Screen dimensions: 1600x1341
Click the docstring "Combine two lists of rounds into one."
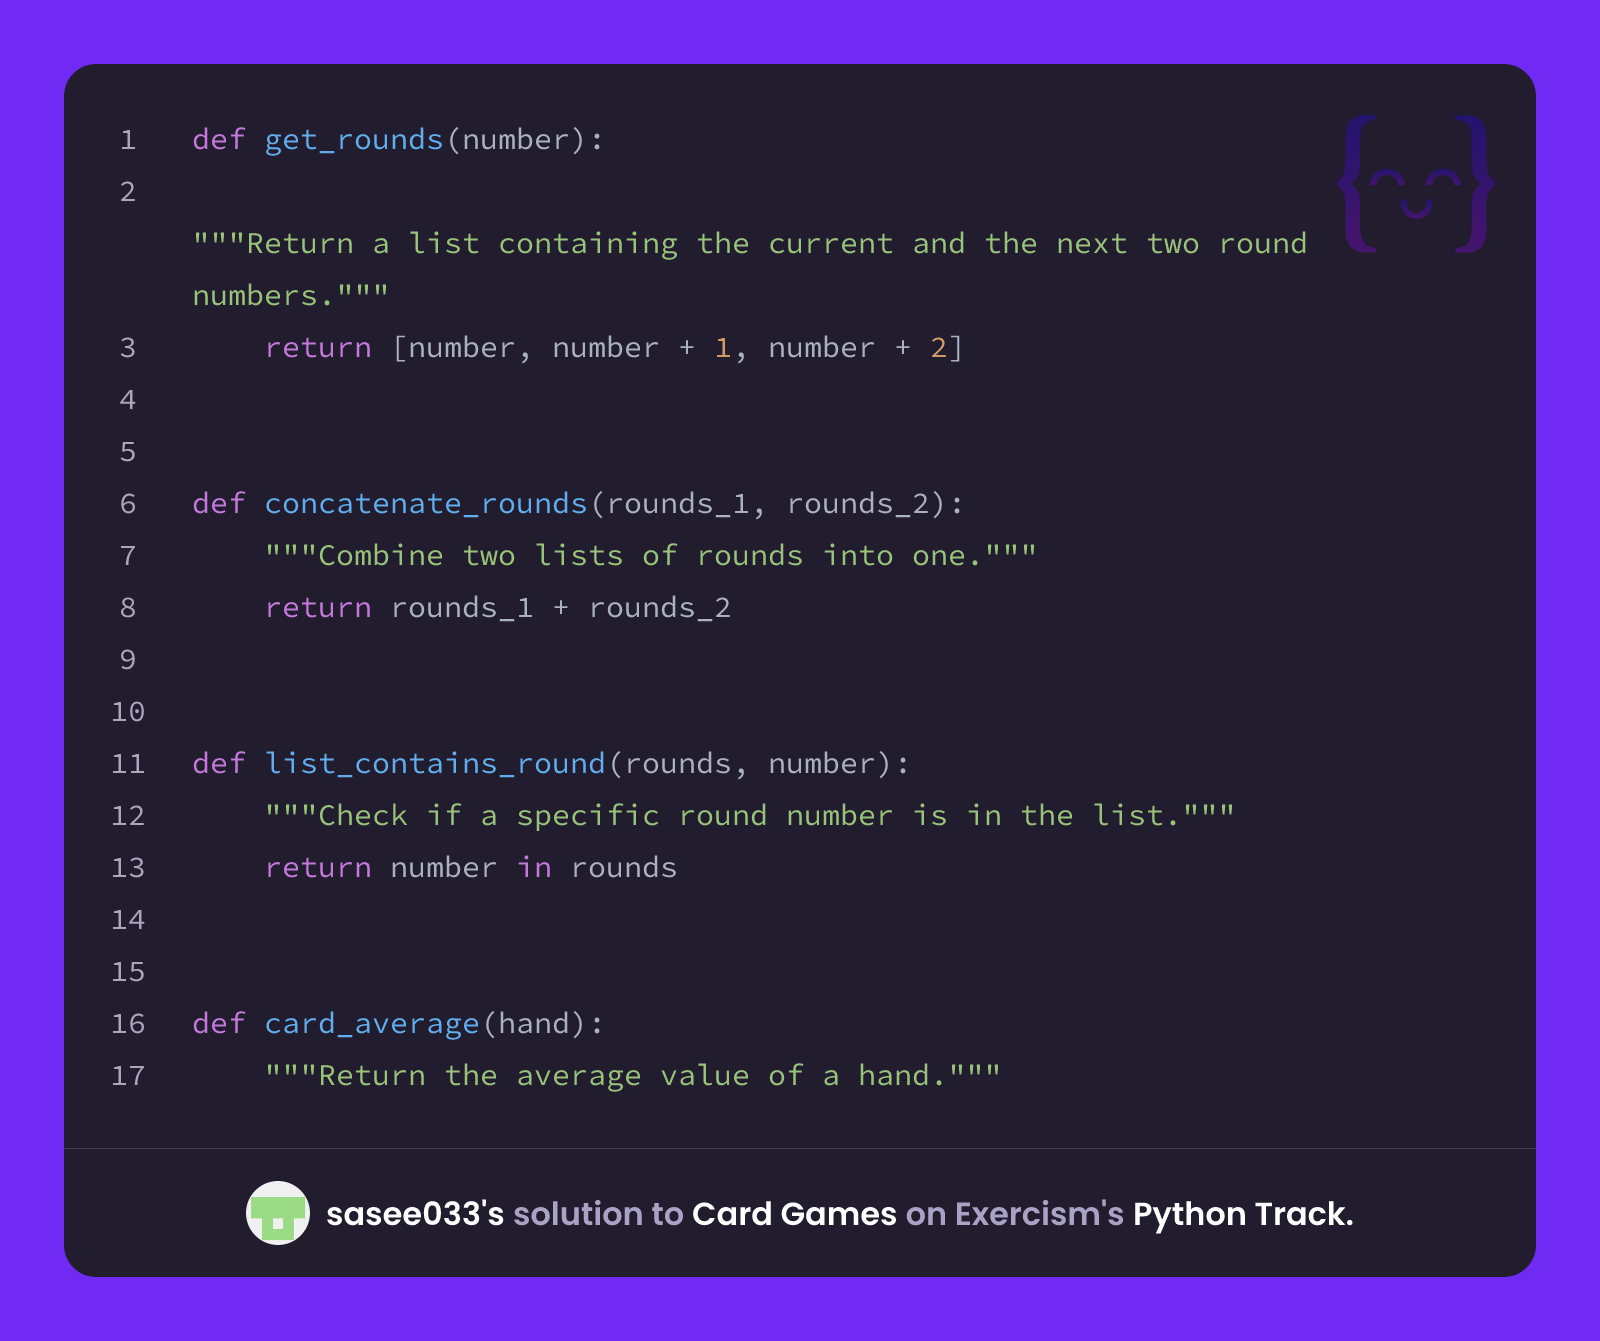point(651,556)
